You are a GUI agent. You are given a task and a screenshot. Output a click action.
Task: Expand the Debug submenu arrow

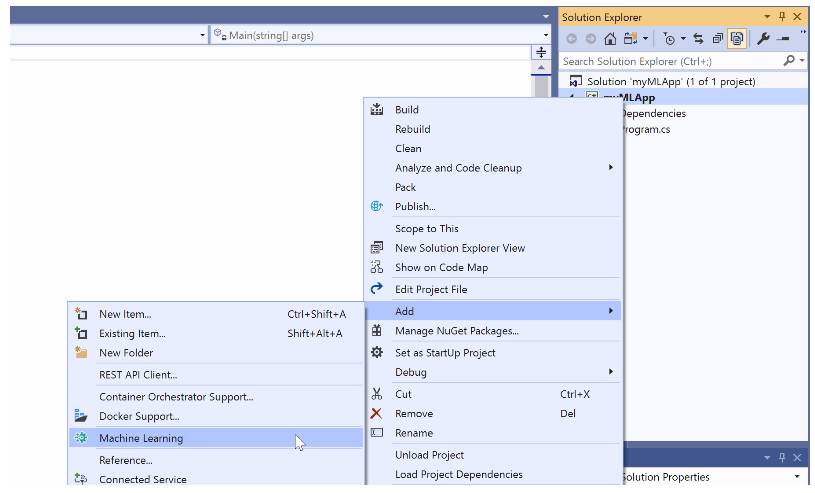tap(611, 371)
